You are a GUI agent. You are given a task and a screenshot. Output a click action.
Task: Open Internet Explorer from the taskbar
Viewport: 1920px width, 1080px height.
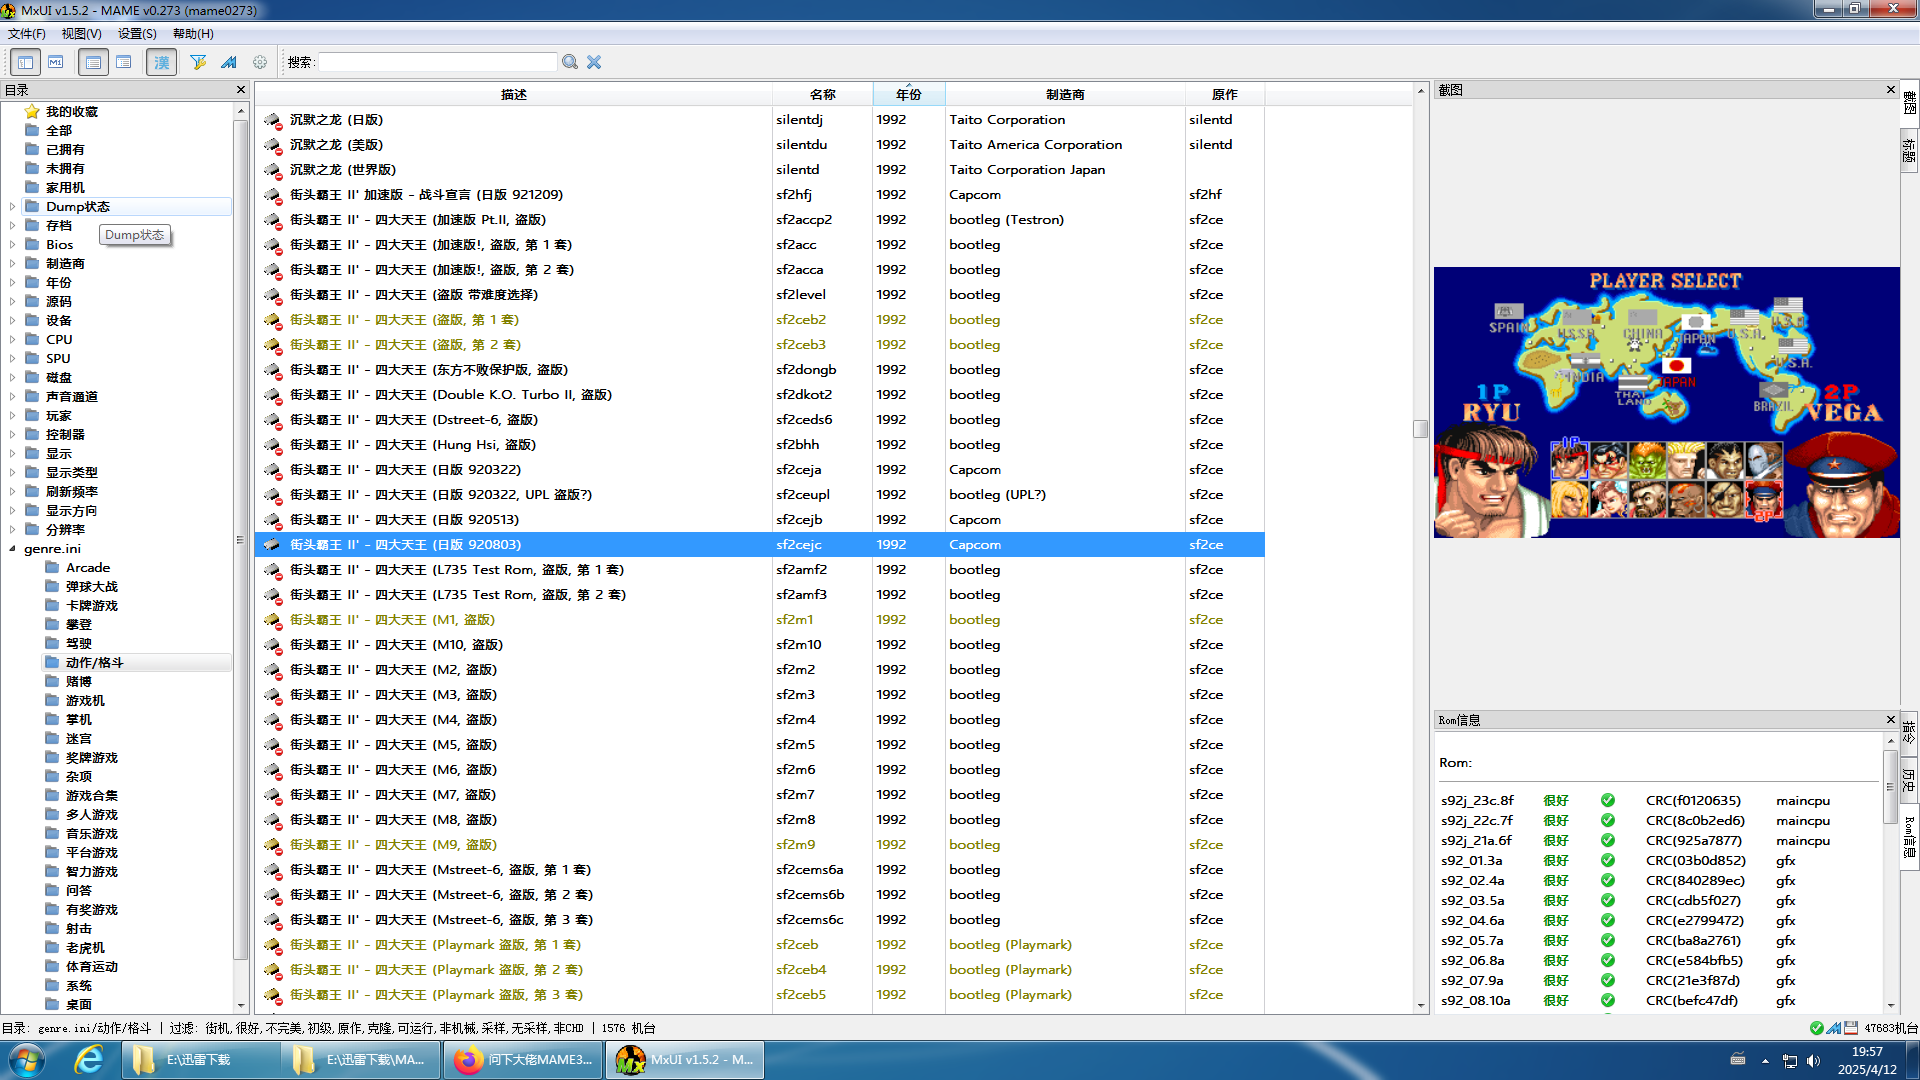click(89, 1060)
